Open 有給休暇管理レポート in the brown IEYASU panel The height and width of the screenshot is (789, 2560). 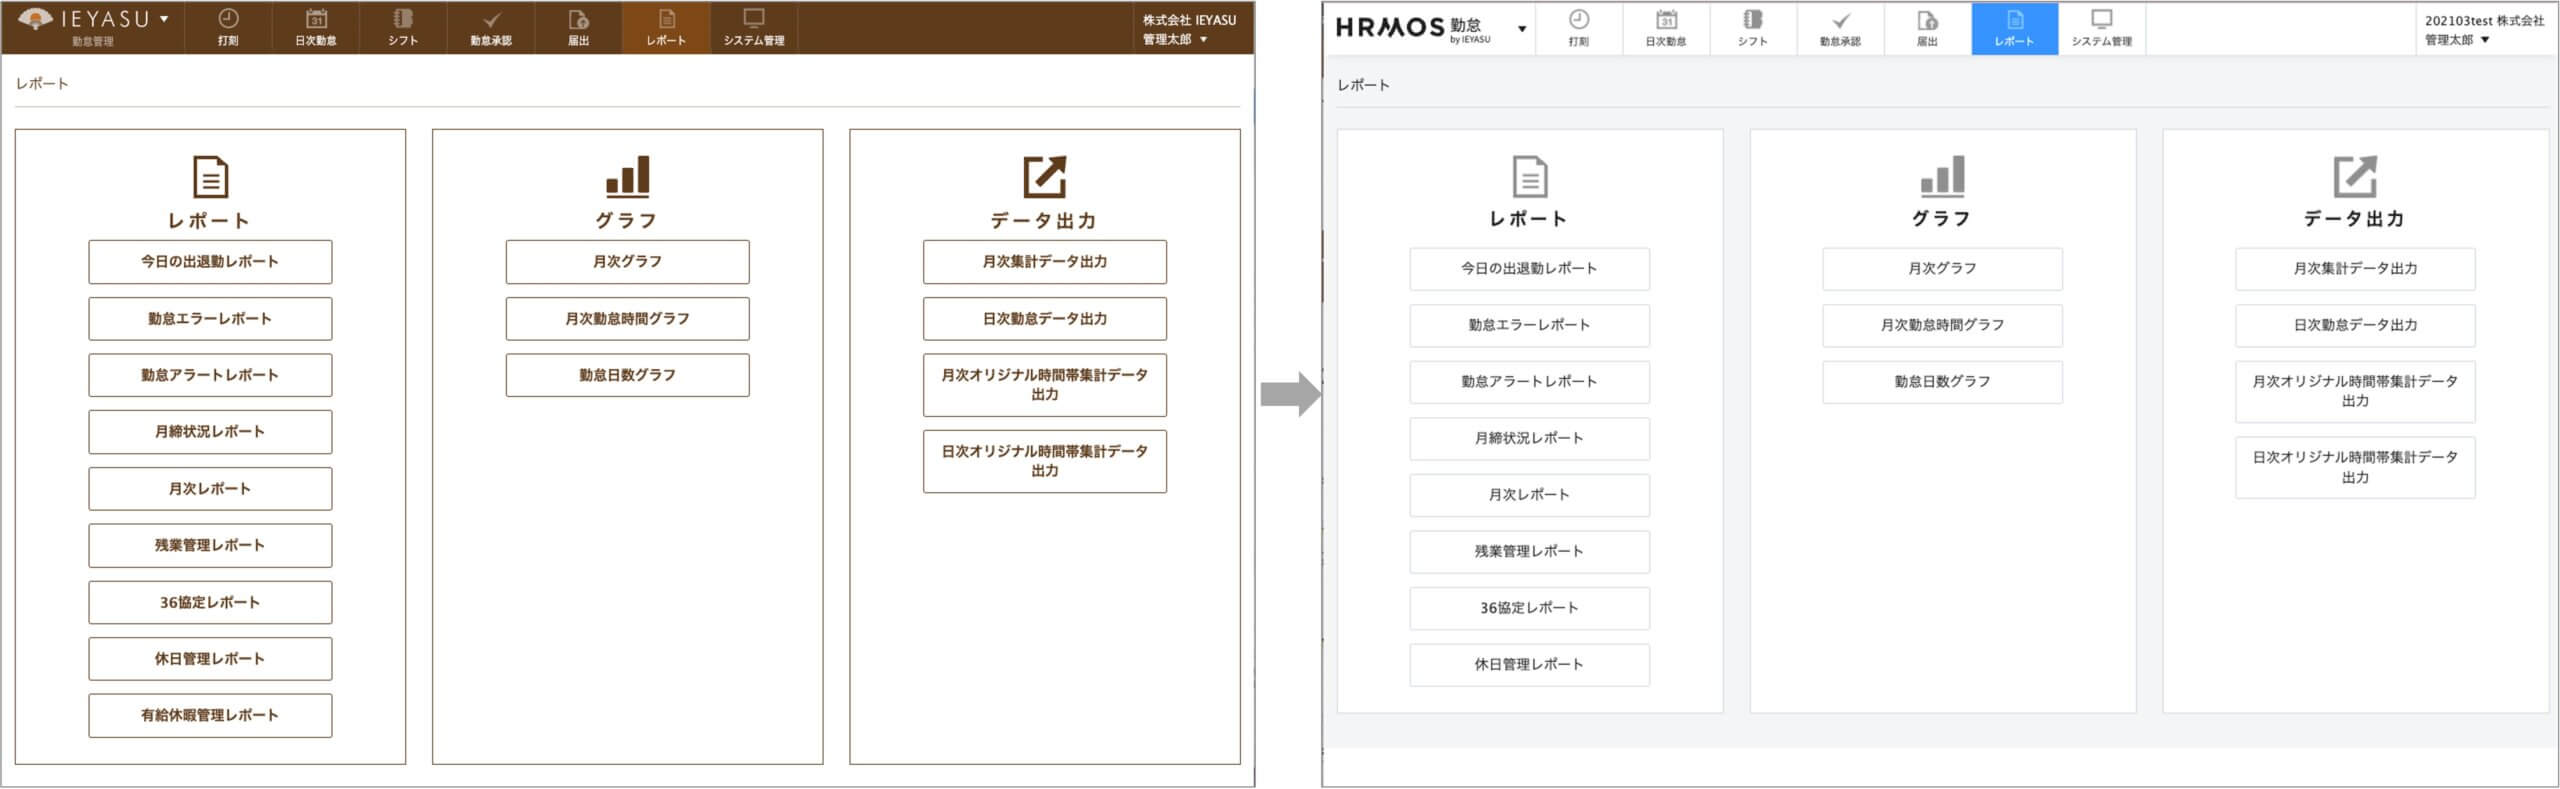(x=210, y=716)
